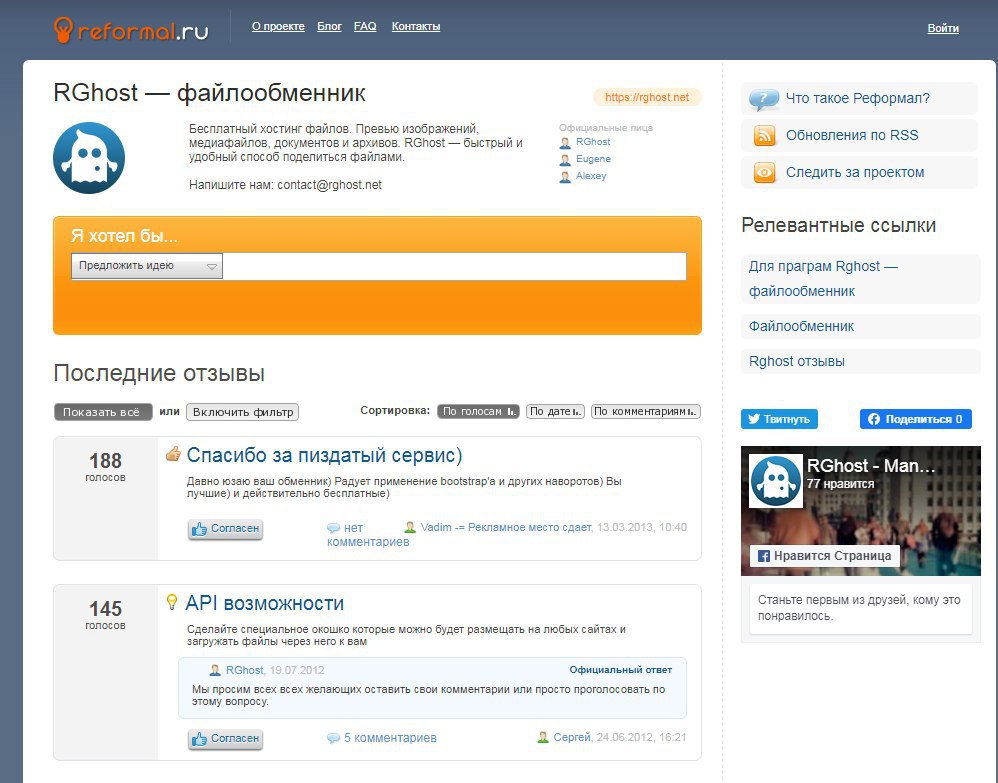Click the user icon next to Alexey
Viewport: 998px width, 783px height.
565,177
